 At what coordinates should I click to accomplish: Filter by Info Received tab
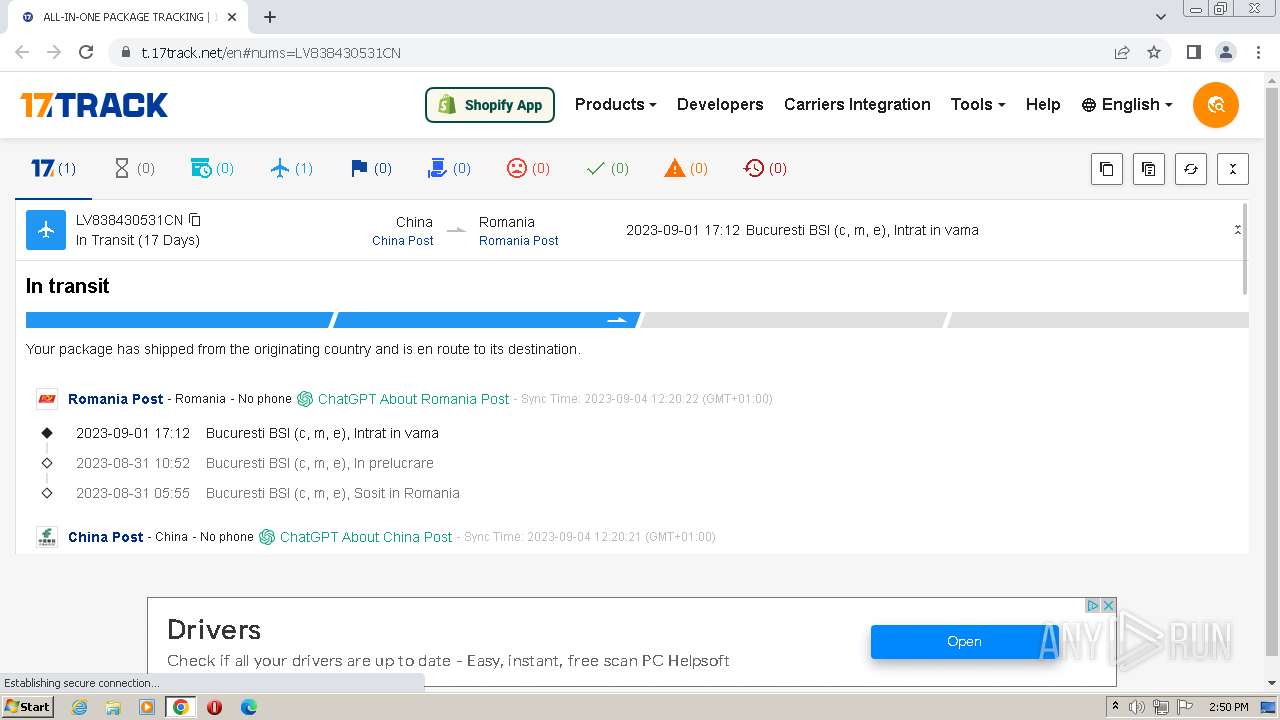click(x=212, y=168)
